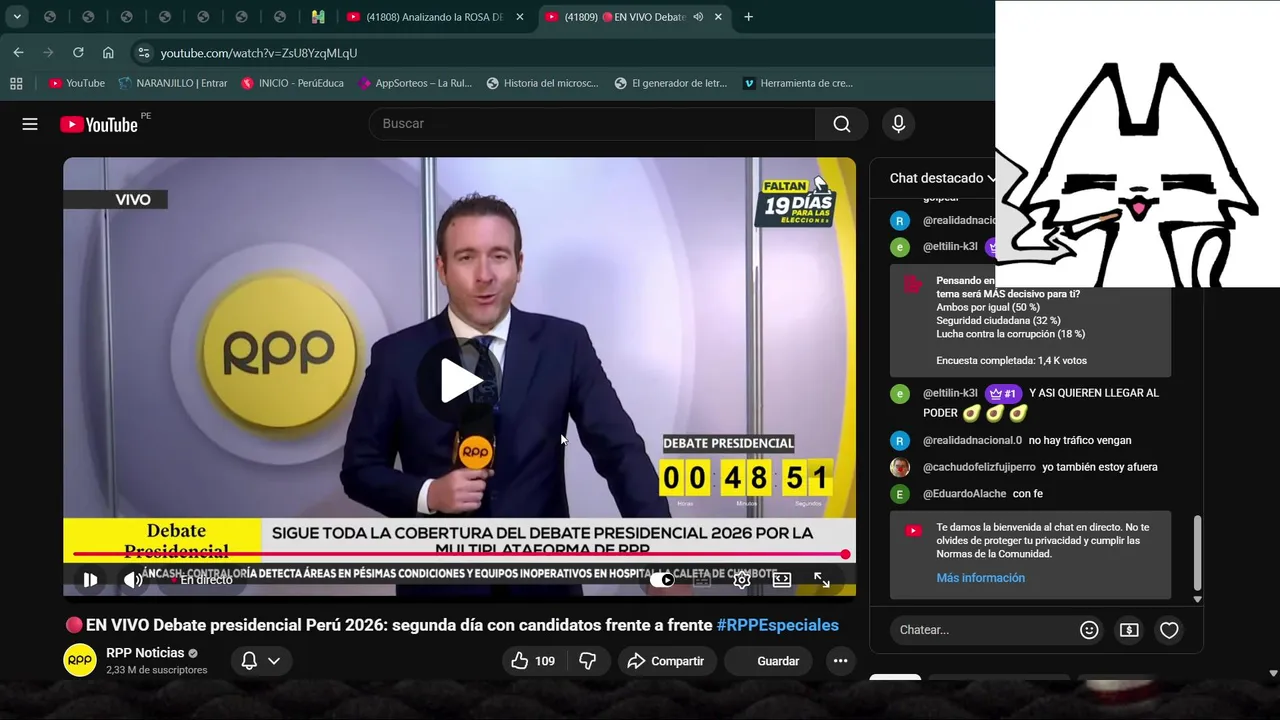Switch to the green M favicon tab
The image size is (1280, 720).
click(x=318, y=17)
